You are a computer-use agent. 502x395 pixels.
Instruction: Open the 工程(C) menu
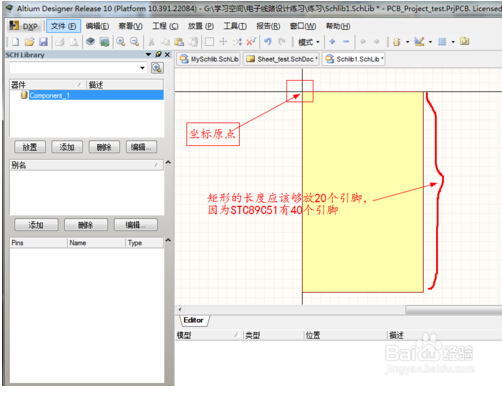(x=165, y=26)
